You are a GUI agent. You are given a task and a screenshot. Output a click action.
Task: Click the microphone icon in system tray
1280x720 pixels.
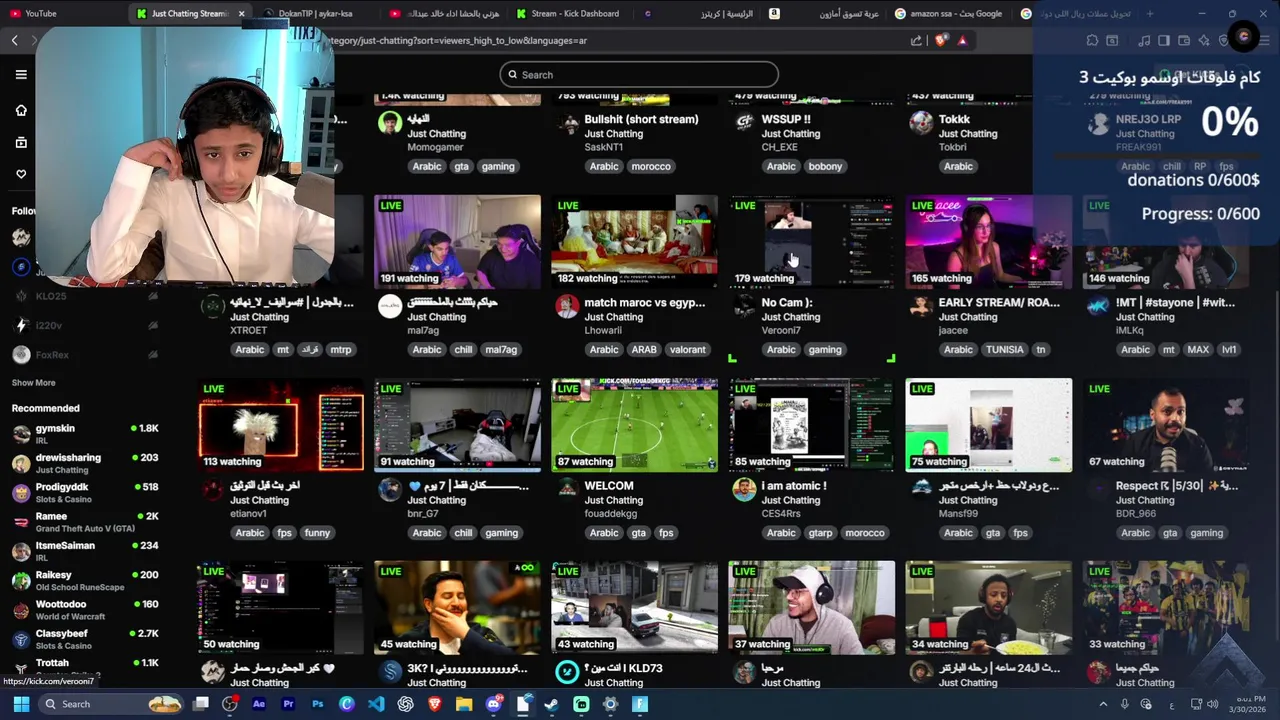click(1125, 704)
